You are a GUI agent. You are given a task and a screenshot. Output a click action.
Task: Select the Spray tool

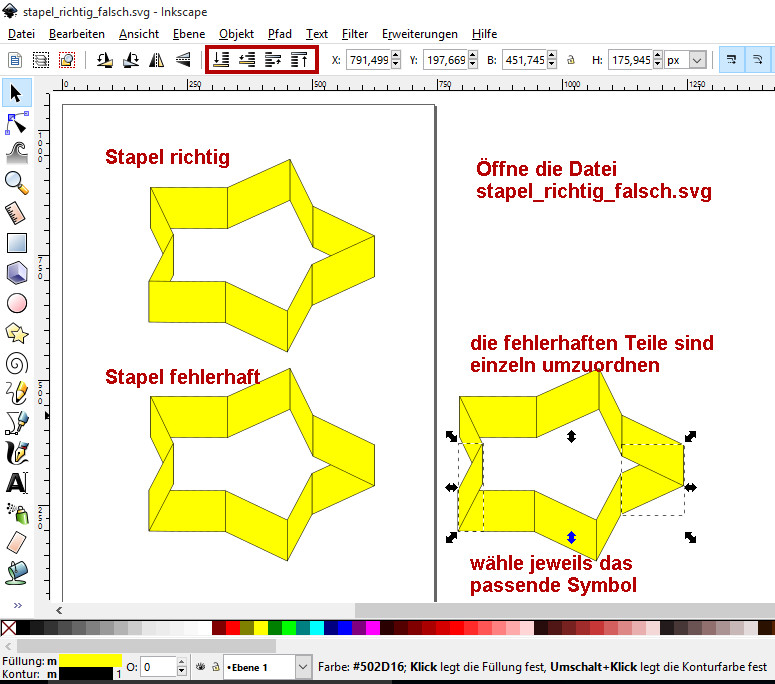17,513
